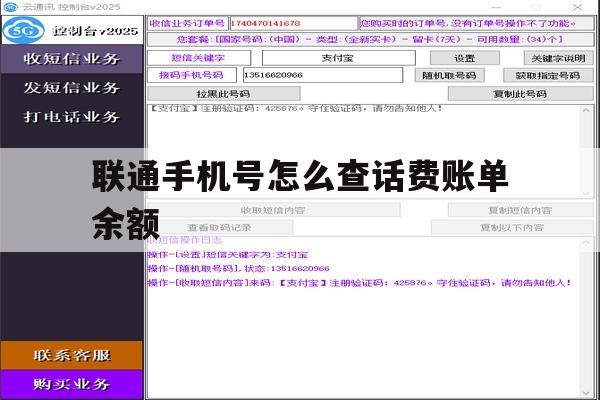This screenshot has height=400, width=600.
Task: Click the 您套餐 package info line
Action: (370, 39)
